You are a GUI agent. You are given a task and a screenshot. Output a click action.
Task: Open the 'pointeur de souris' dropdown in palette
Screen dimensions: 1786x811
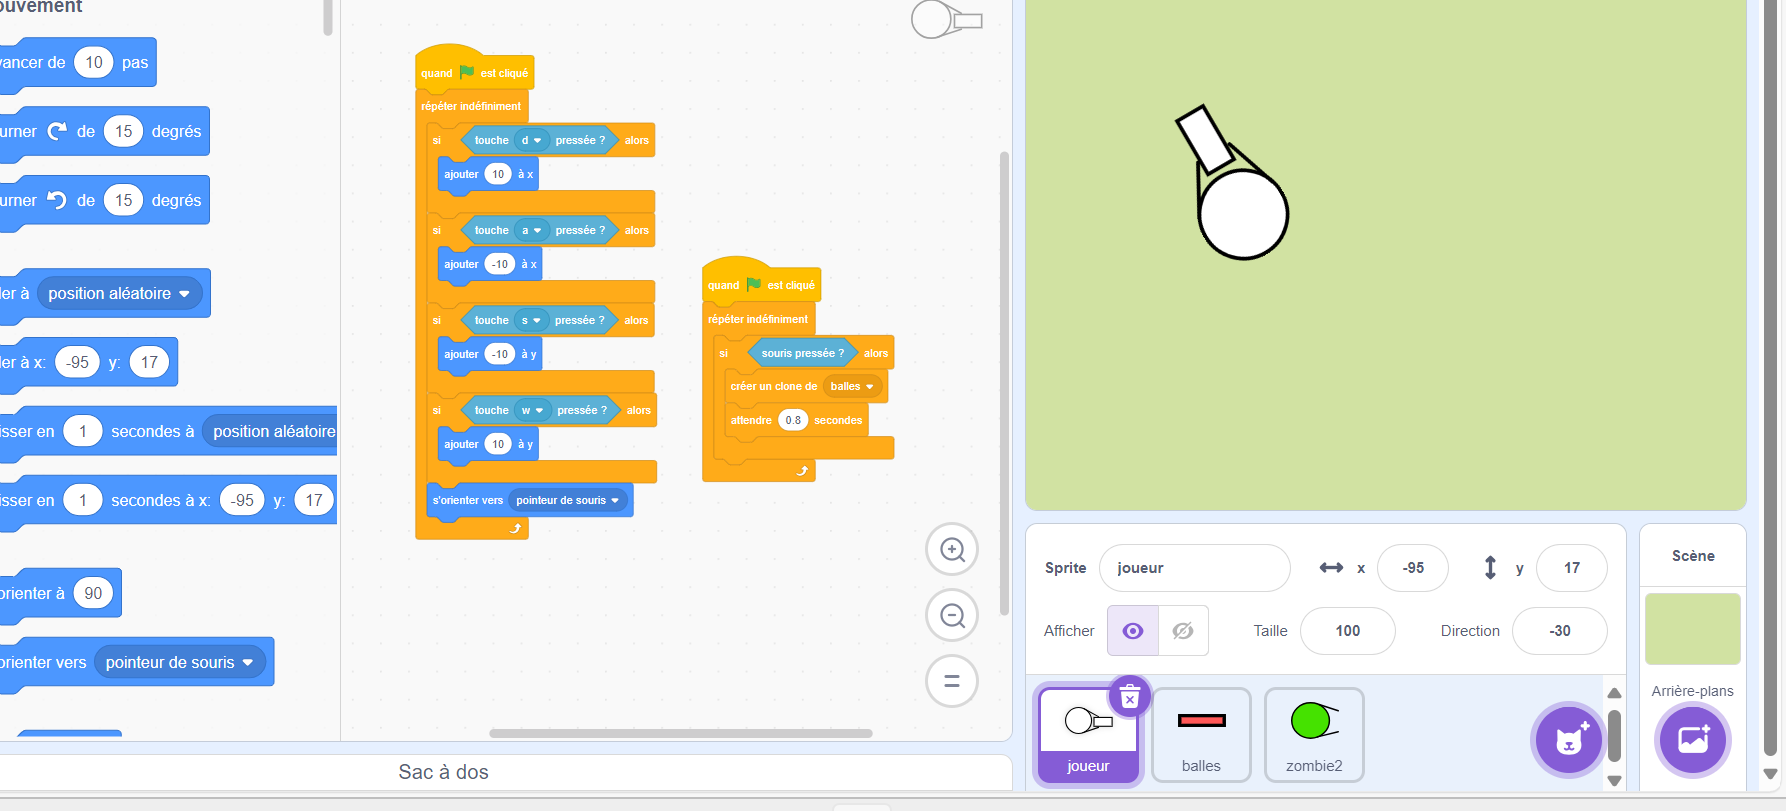[248, 663]
